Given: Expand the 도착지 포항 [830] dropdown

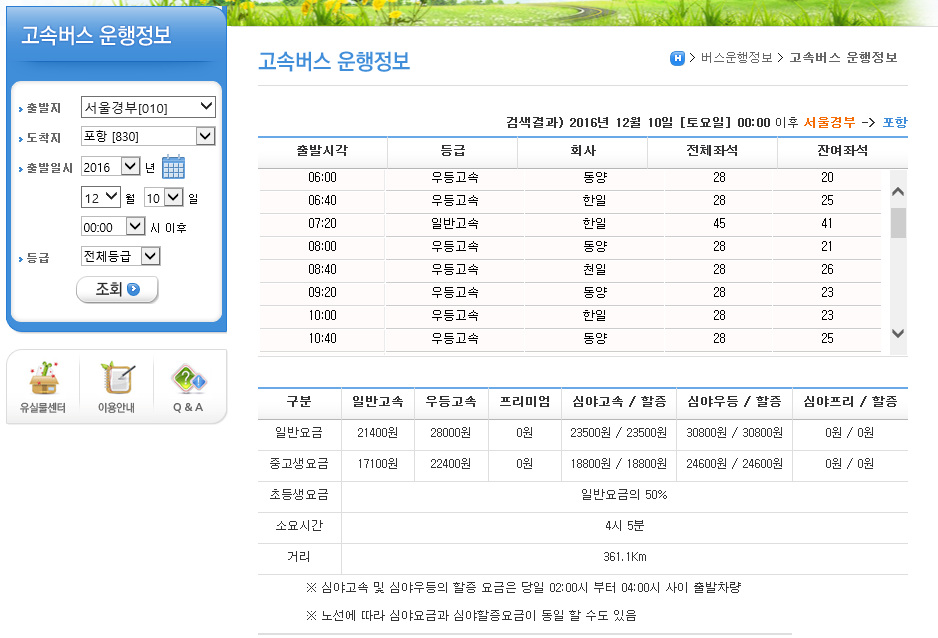Looking at the screenshot, I should point(148,136).
